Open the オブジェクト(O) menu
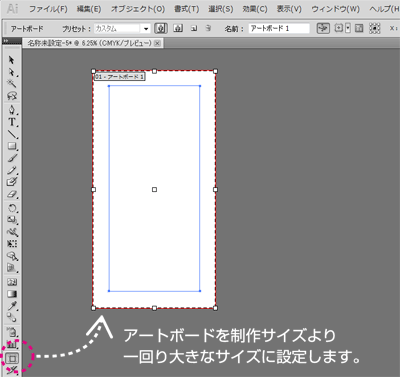Viewport: 400px width, 377px height. 138,9
